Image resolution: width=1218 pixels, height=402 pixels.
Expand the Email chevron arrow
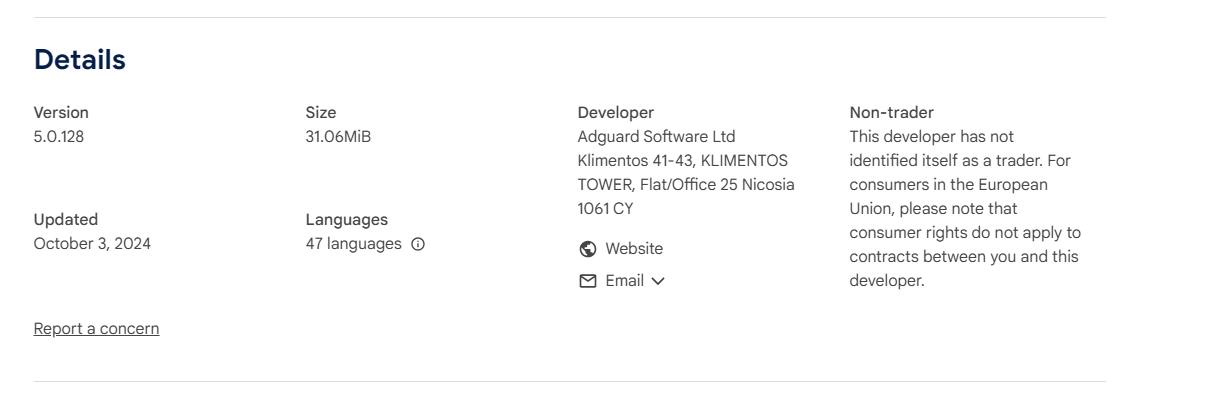pos(658,281)
